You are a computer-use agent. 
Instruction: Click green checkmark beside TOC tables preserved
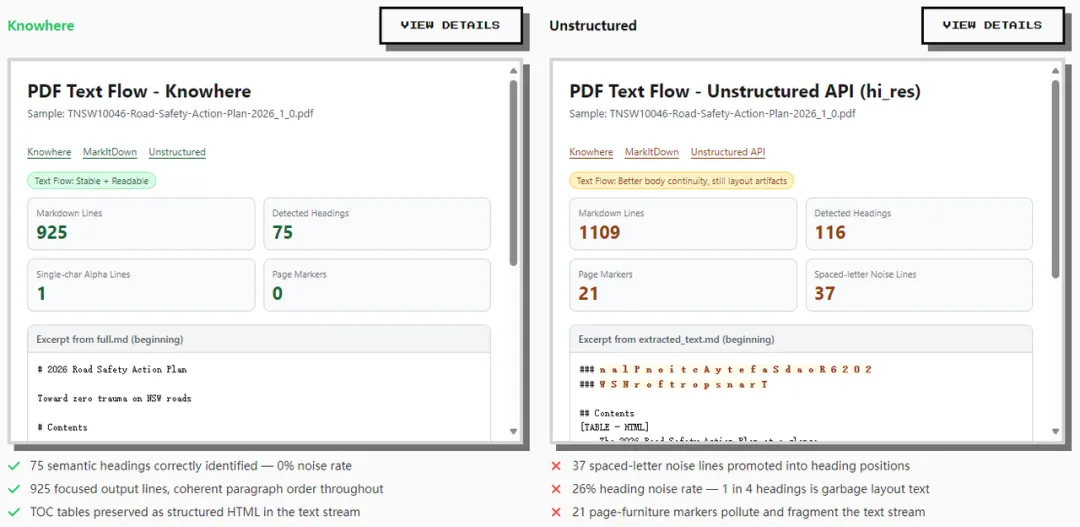tap(14, 512)
